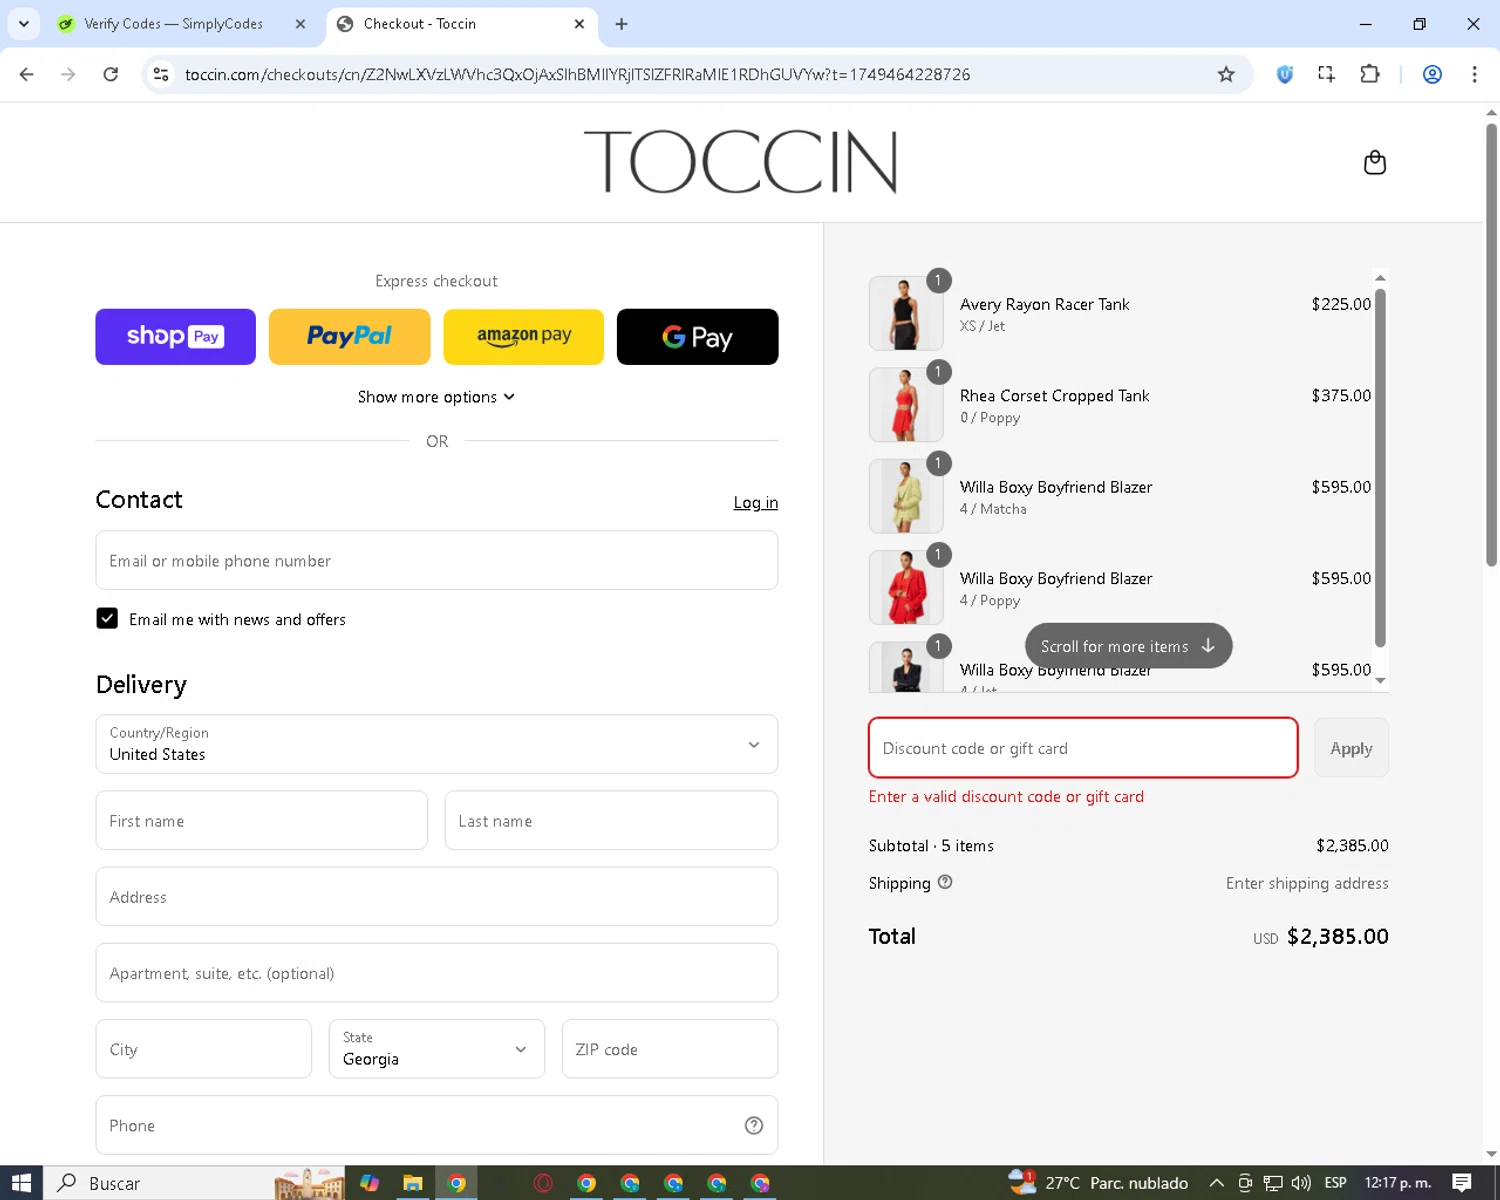1500x1200 pixels.
Task: Open the weather widget showing 27°C
Action: [x=1098, y=1183]
